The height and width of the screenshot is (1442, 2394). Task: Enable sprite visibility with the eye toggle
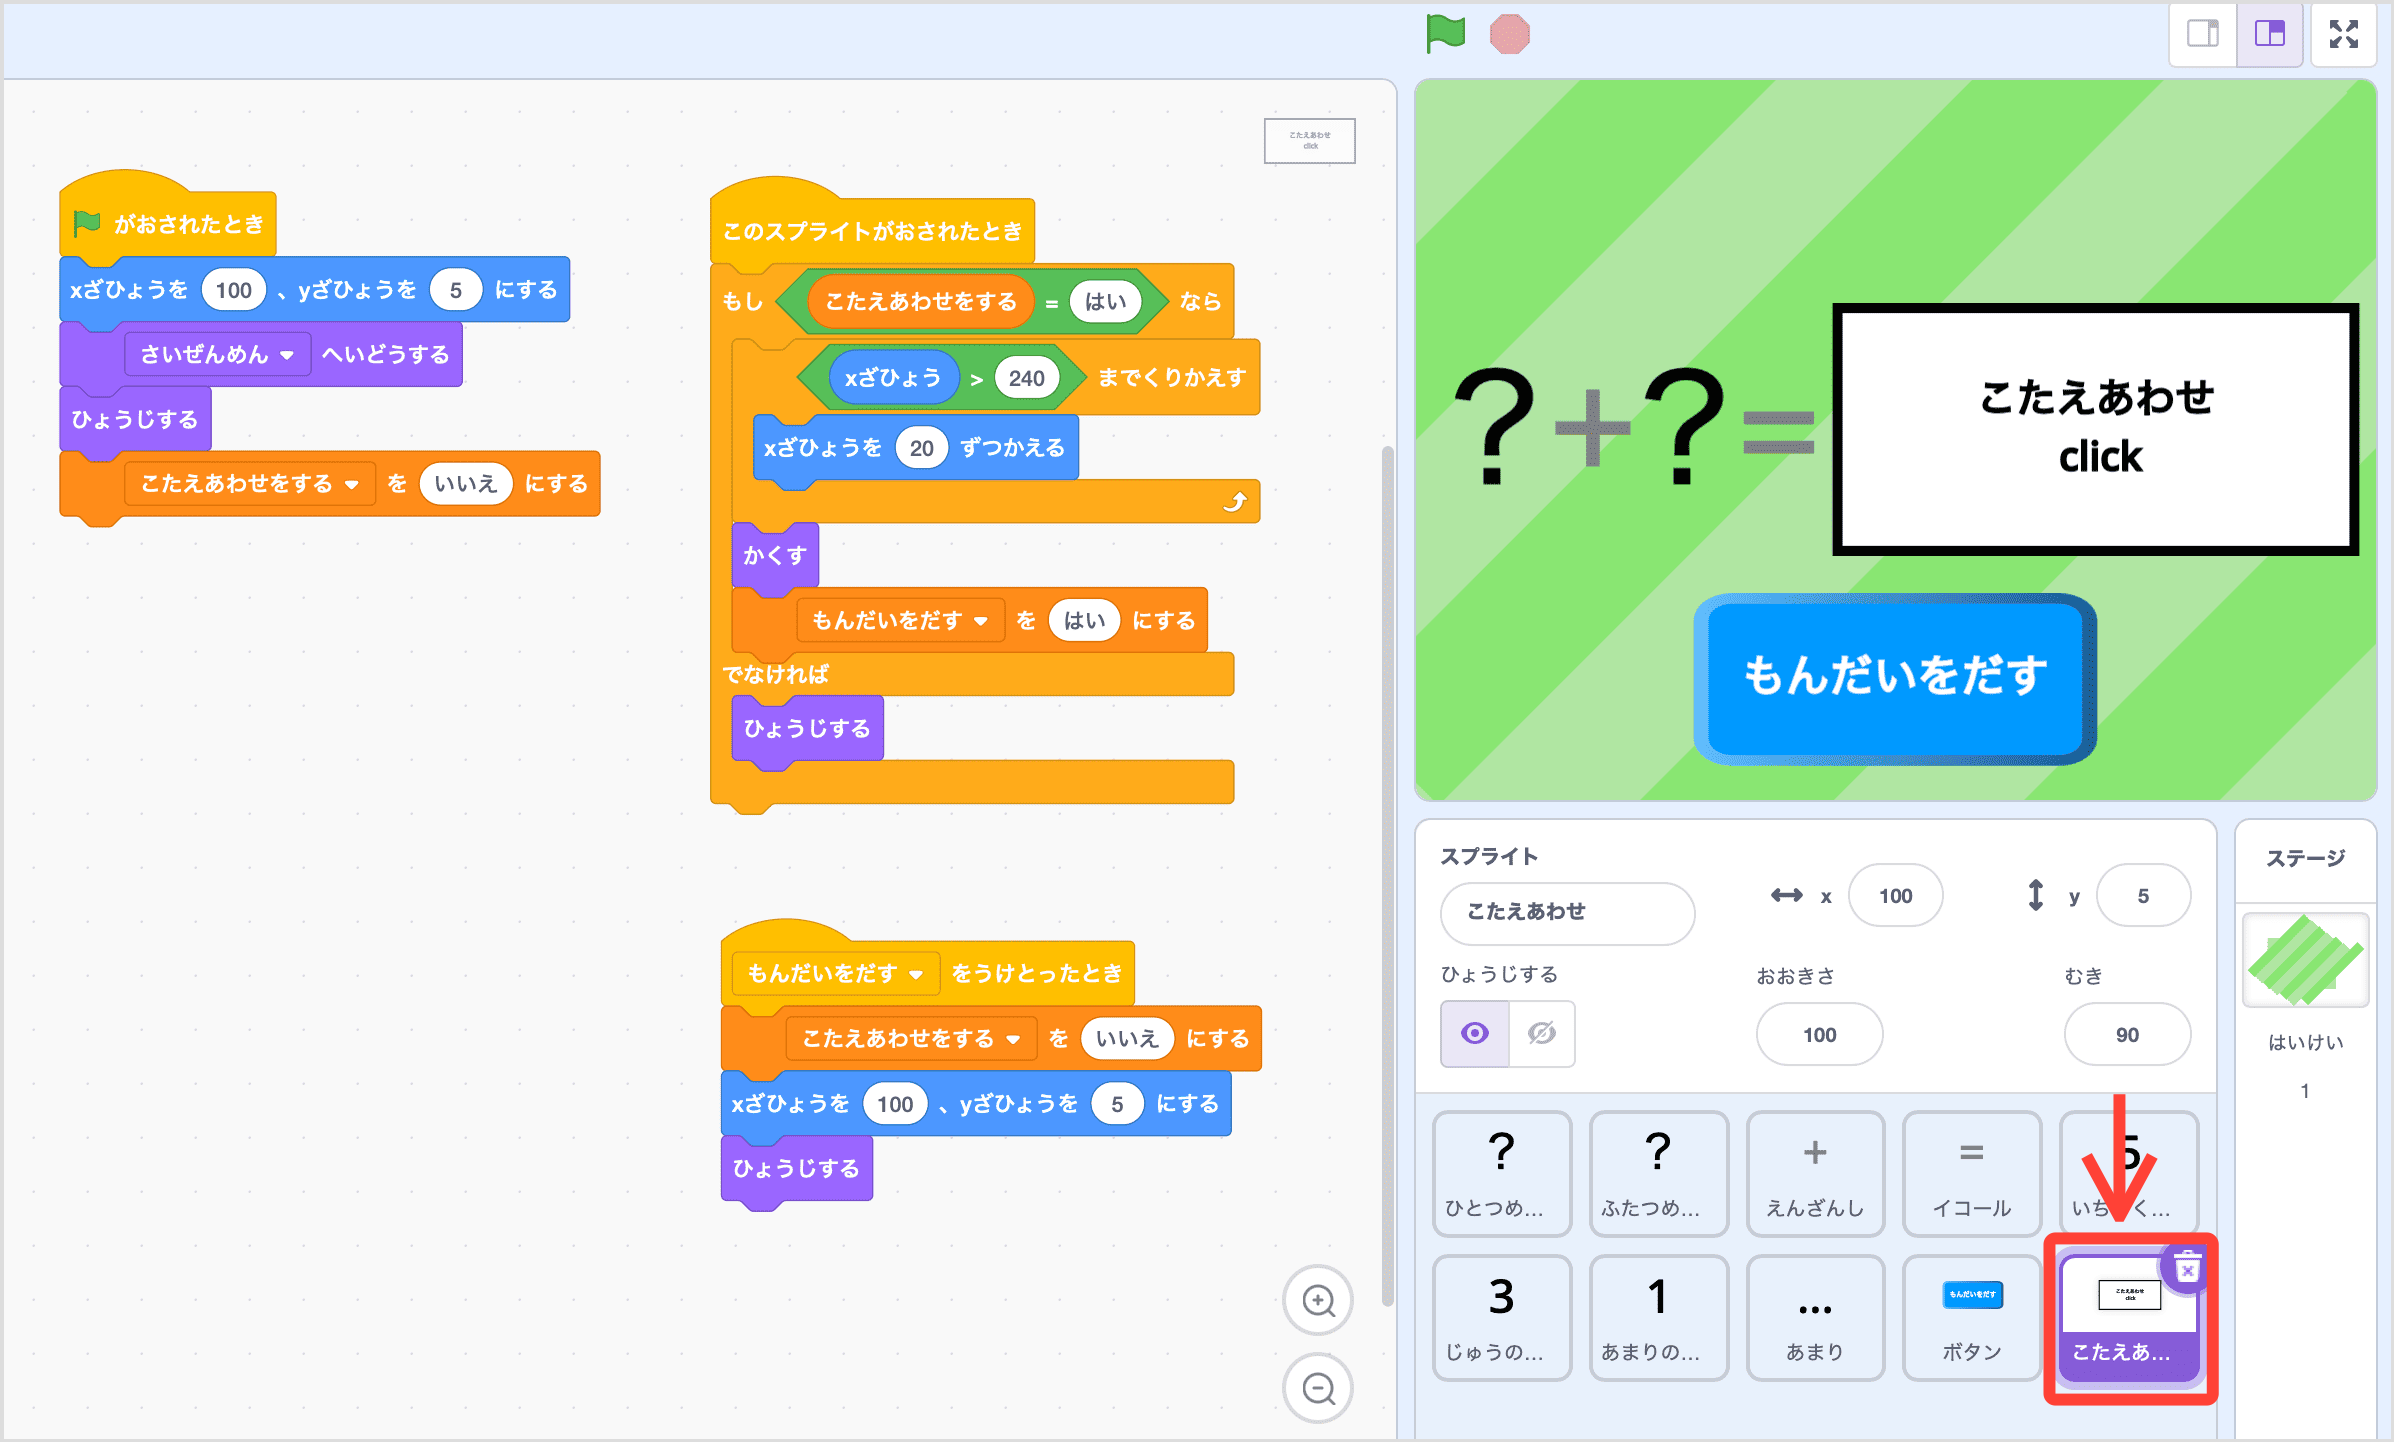tap(1474, 1034)
